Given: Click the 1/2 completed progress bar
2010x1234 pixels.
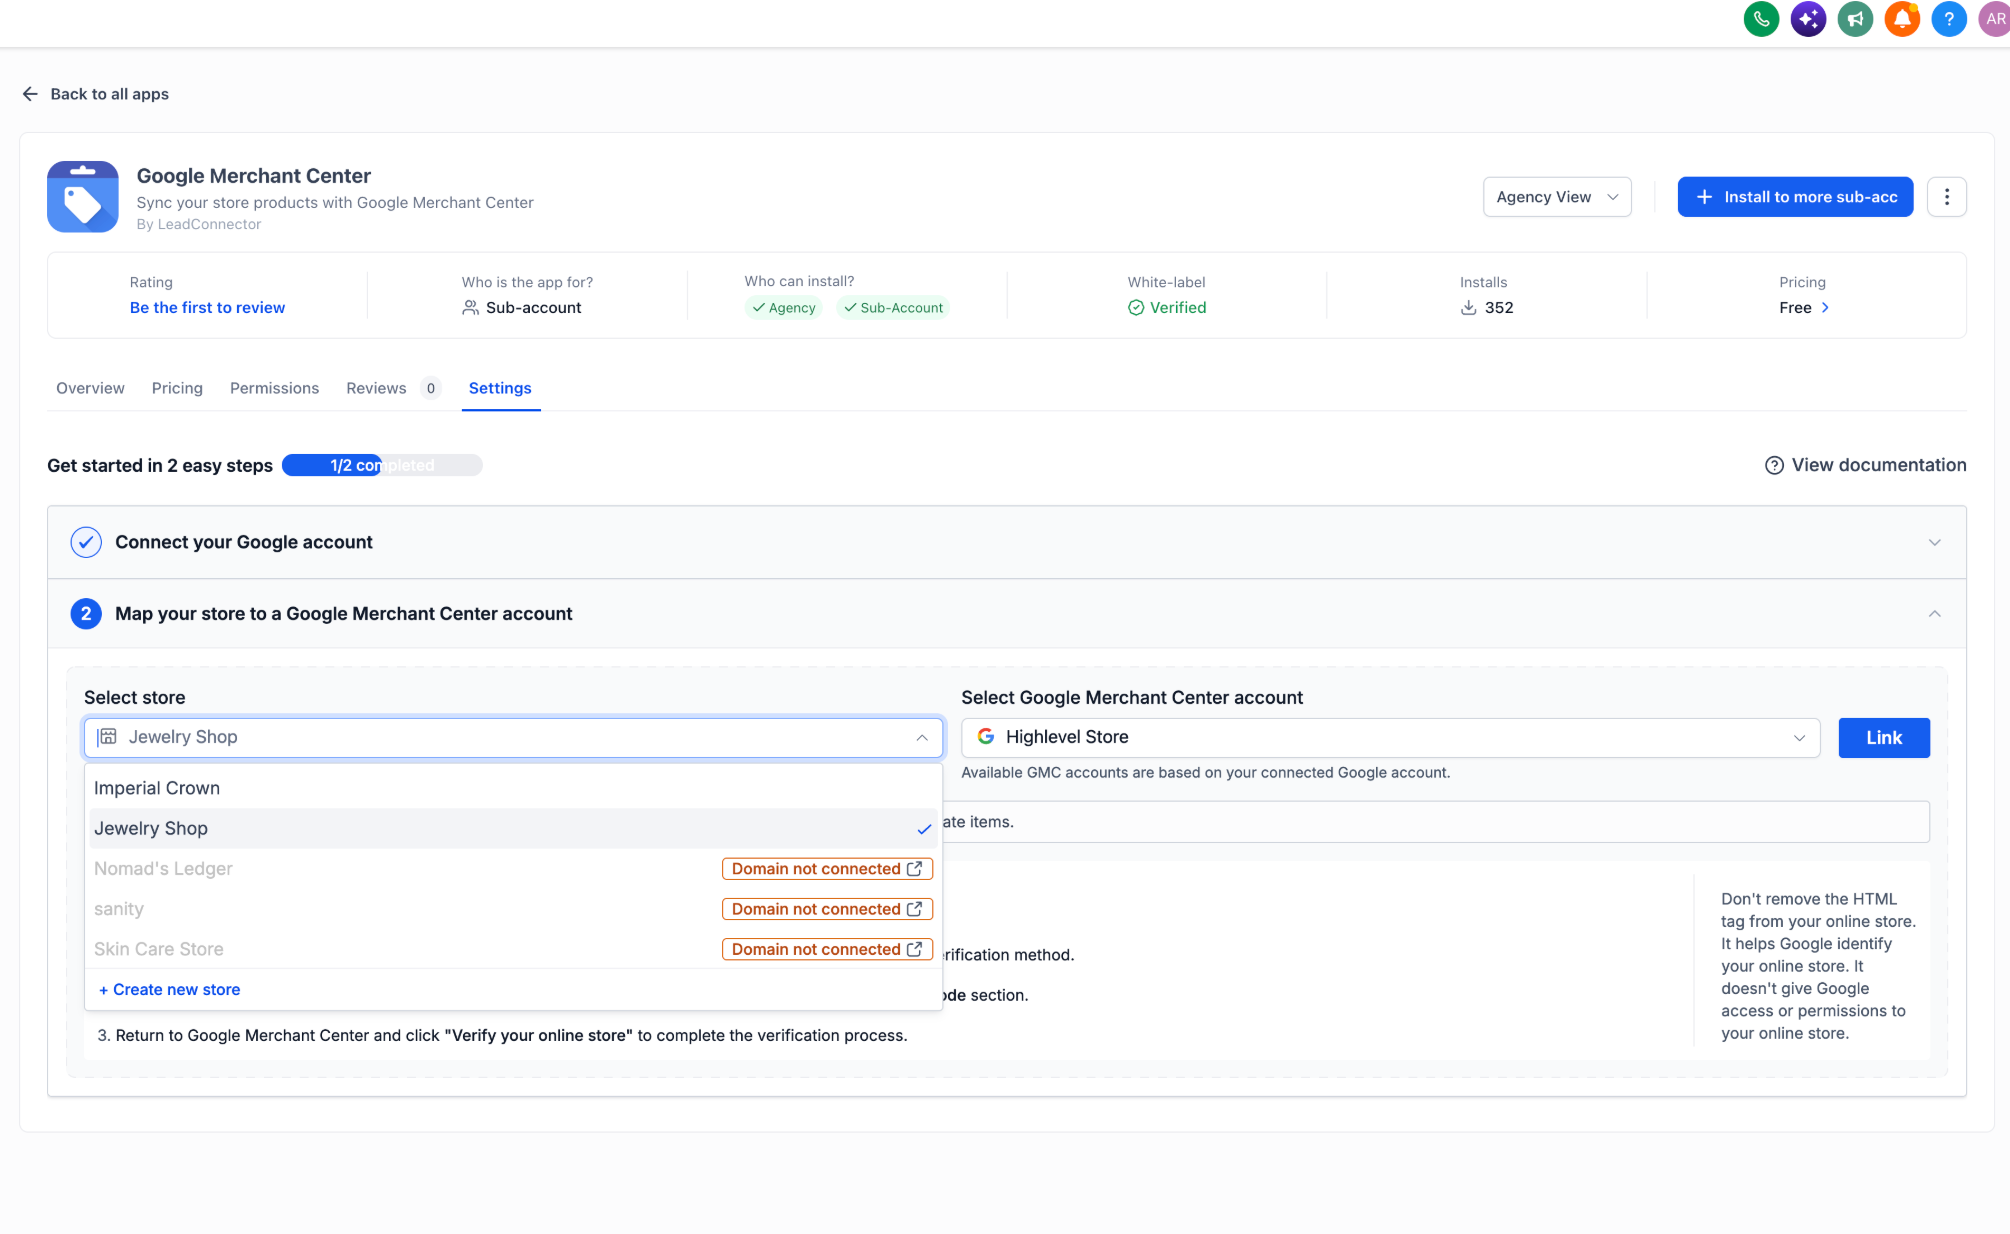Looking at the screenshot, I should click(x=382, y=465).
